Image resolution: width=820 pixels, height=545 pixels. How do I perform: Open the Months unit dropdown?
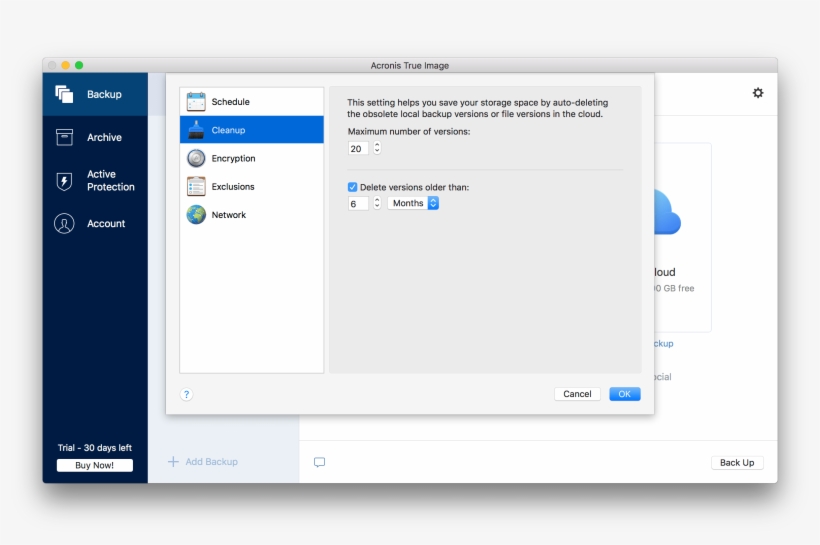pos(413,203)
